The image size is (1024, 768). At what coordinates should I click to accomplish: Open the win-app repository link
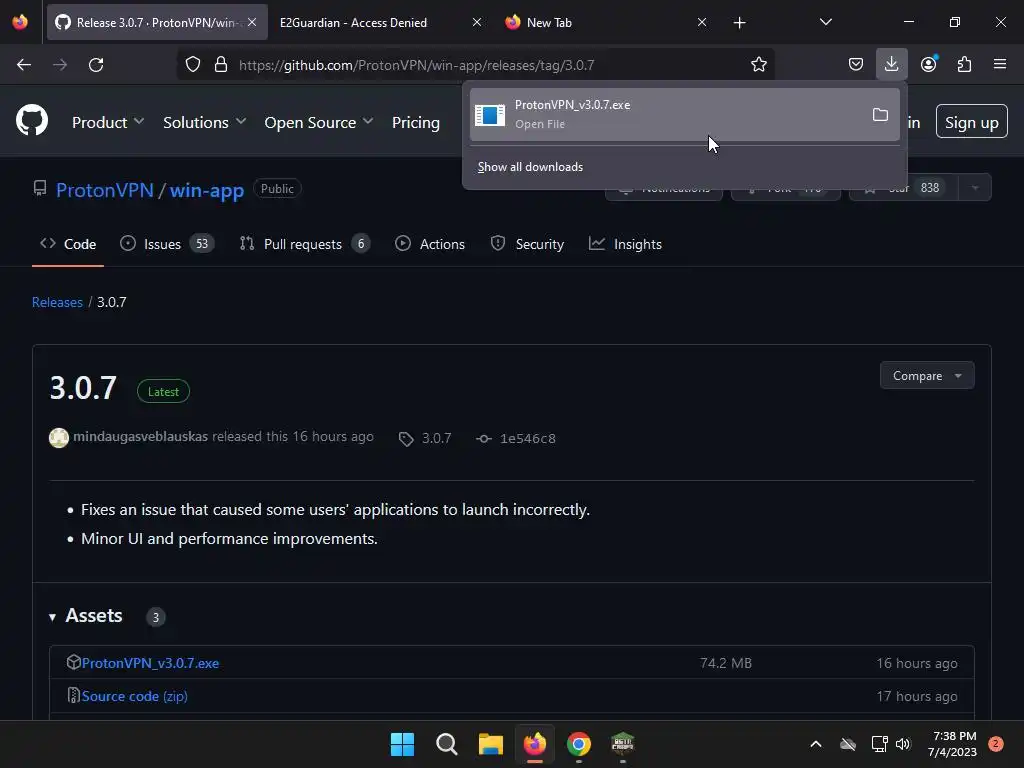tap(206, 190)
